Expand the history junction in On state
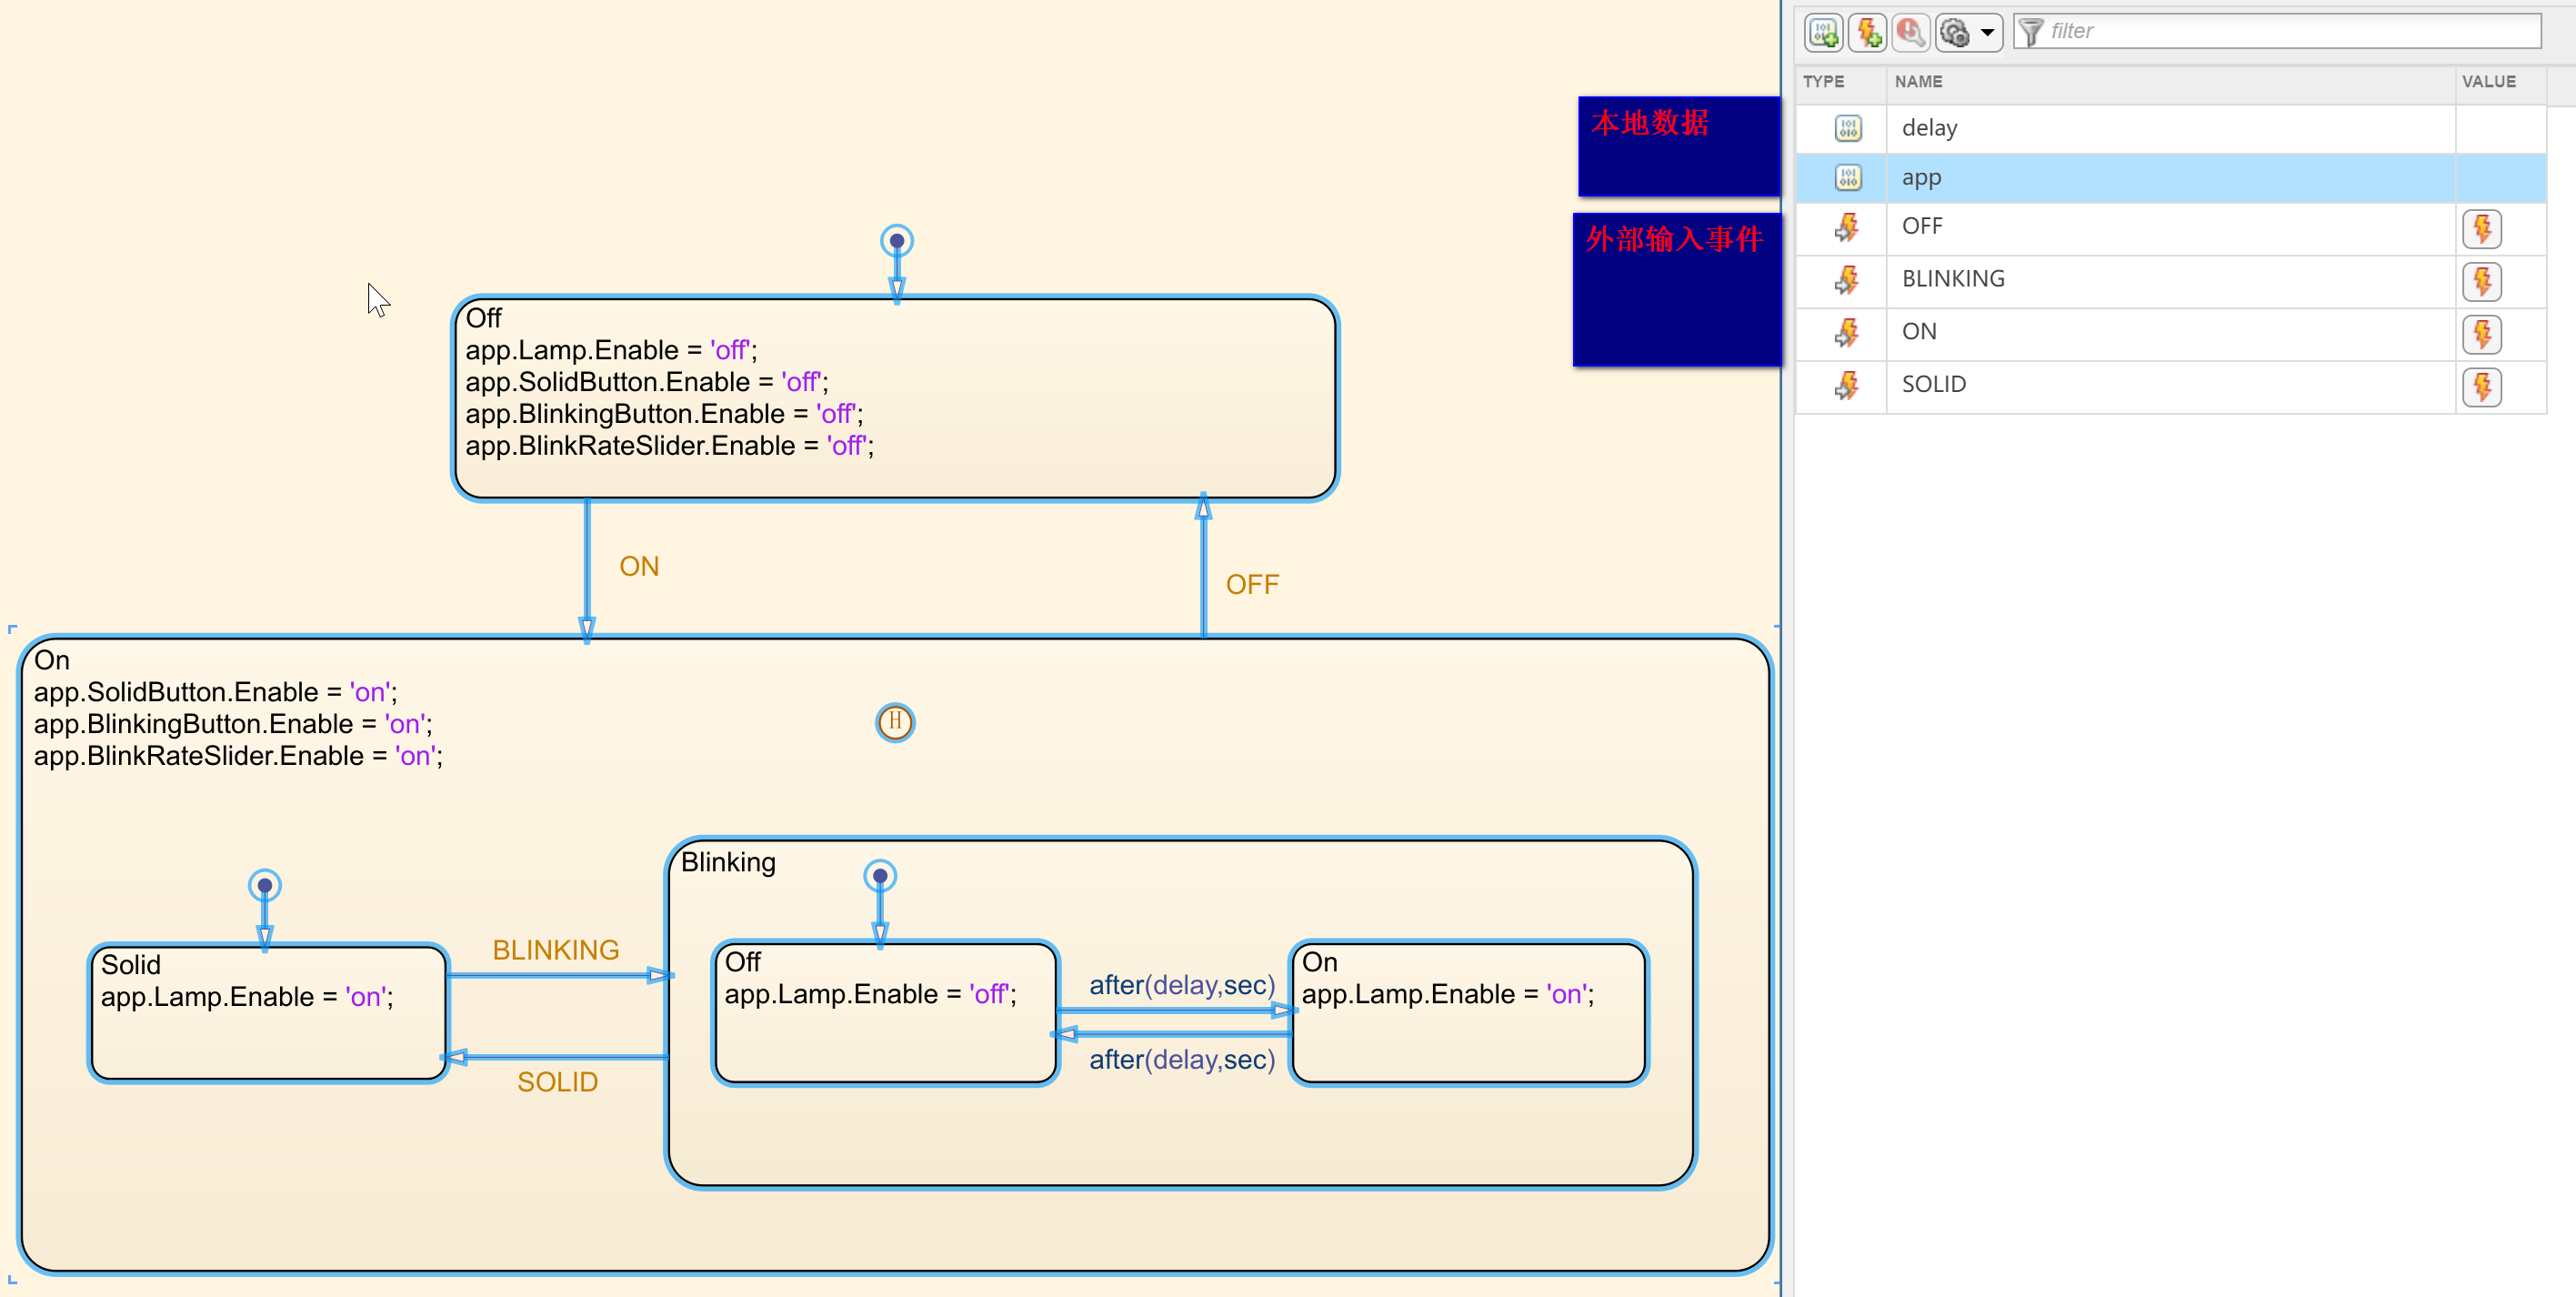Image resolution: width=2576 pixels, height=1297 pixels. pyautogui.click(x=895, y=722)
